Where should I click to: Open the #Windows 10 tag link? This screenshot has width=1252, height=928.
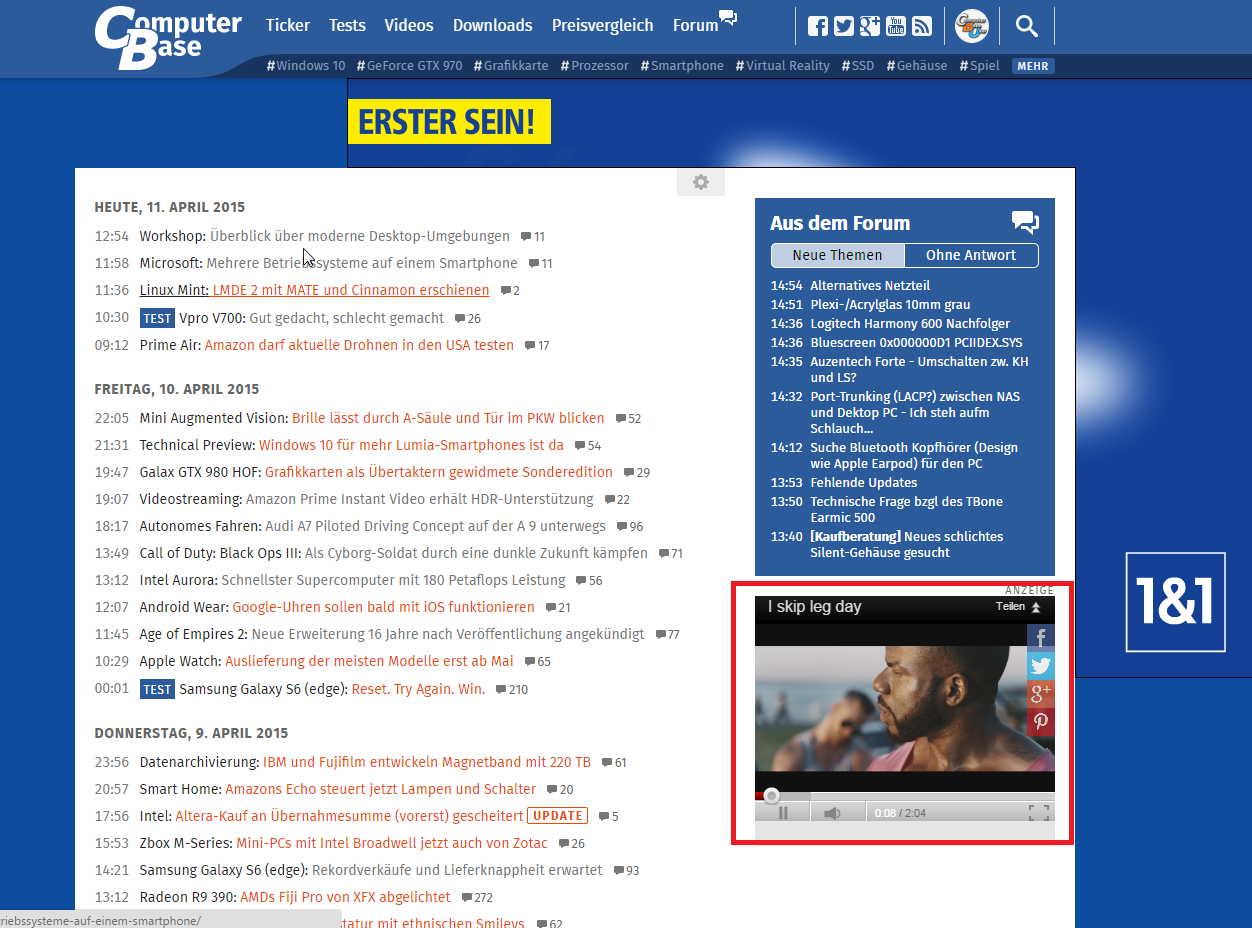[x=306, y=66]
